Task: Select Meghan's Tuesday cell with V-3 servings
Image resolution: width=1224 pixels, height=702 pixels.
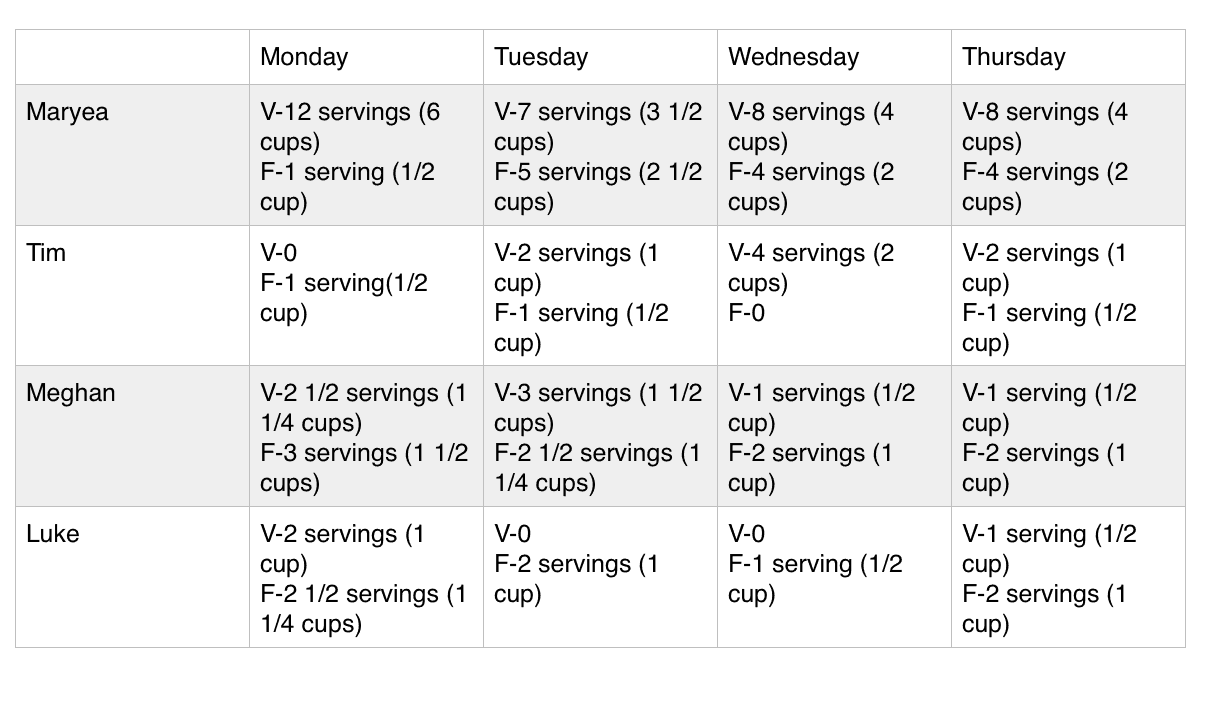Action: coord(600,436)
